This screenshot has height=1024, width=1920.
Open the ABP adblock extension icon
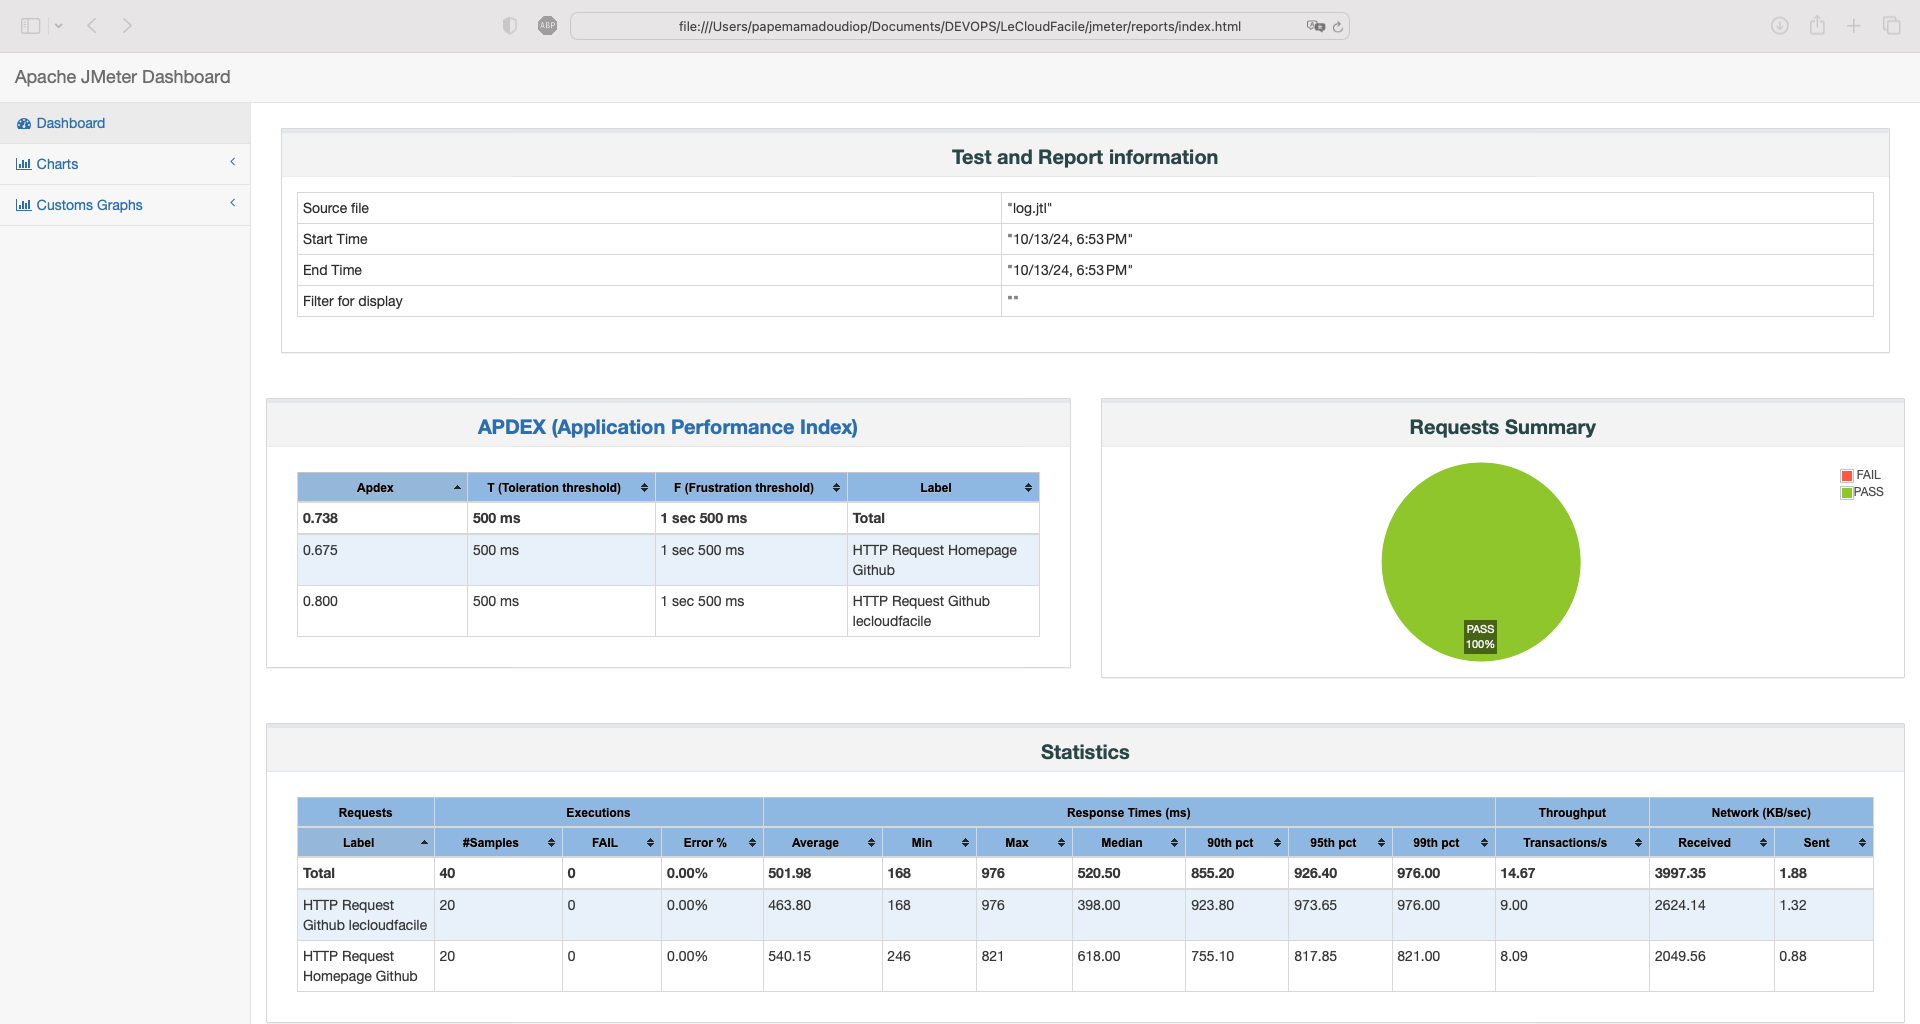click(547, 26)
